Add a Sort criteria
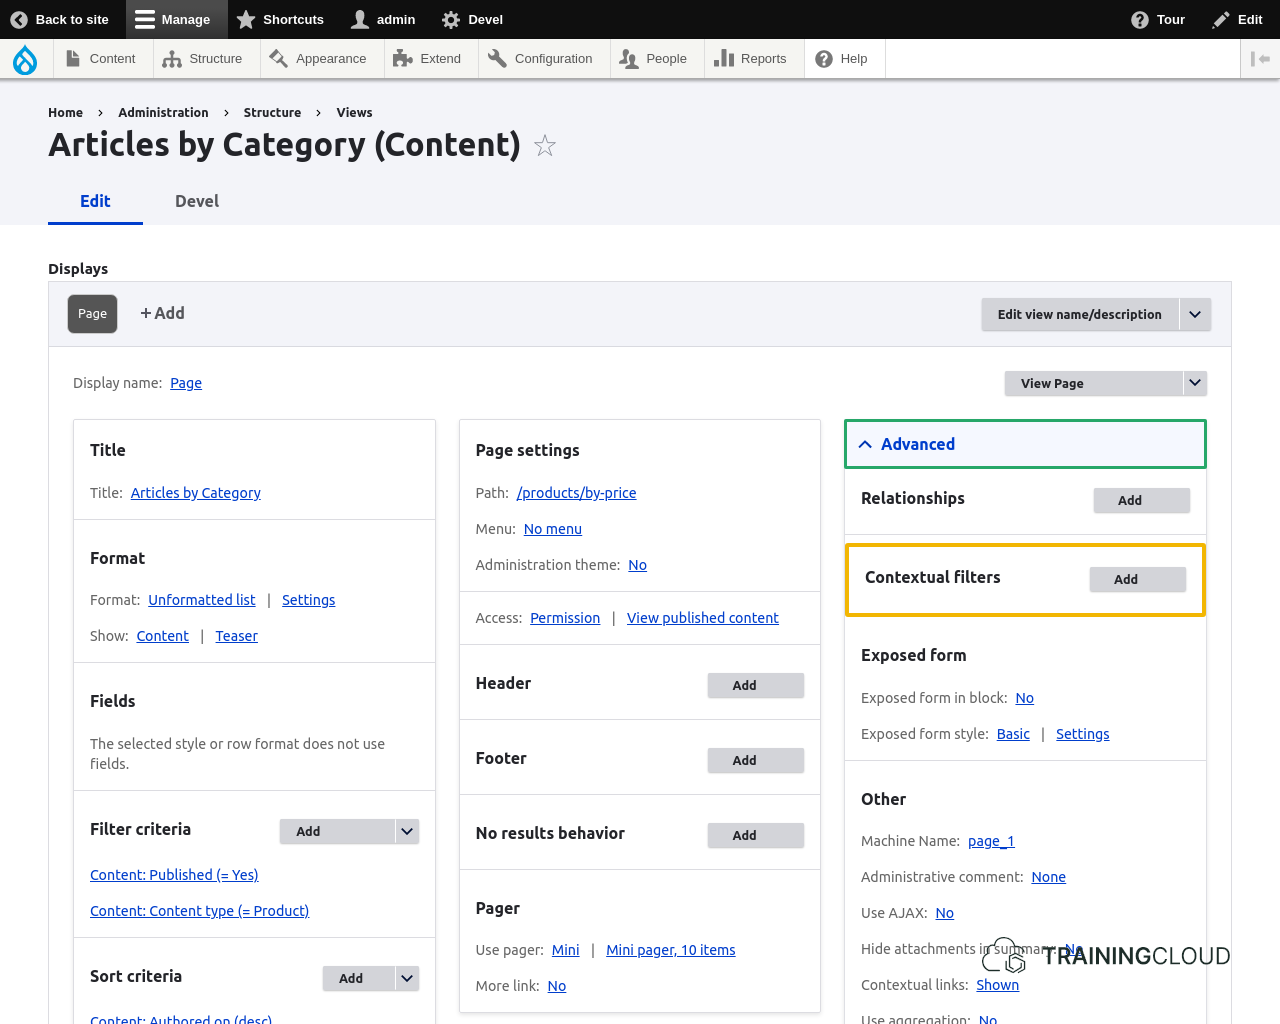 click(359, 978)
